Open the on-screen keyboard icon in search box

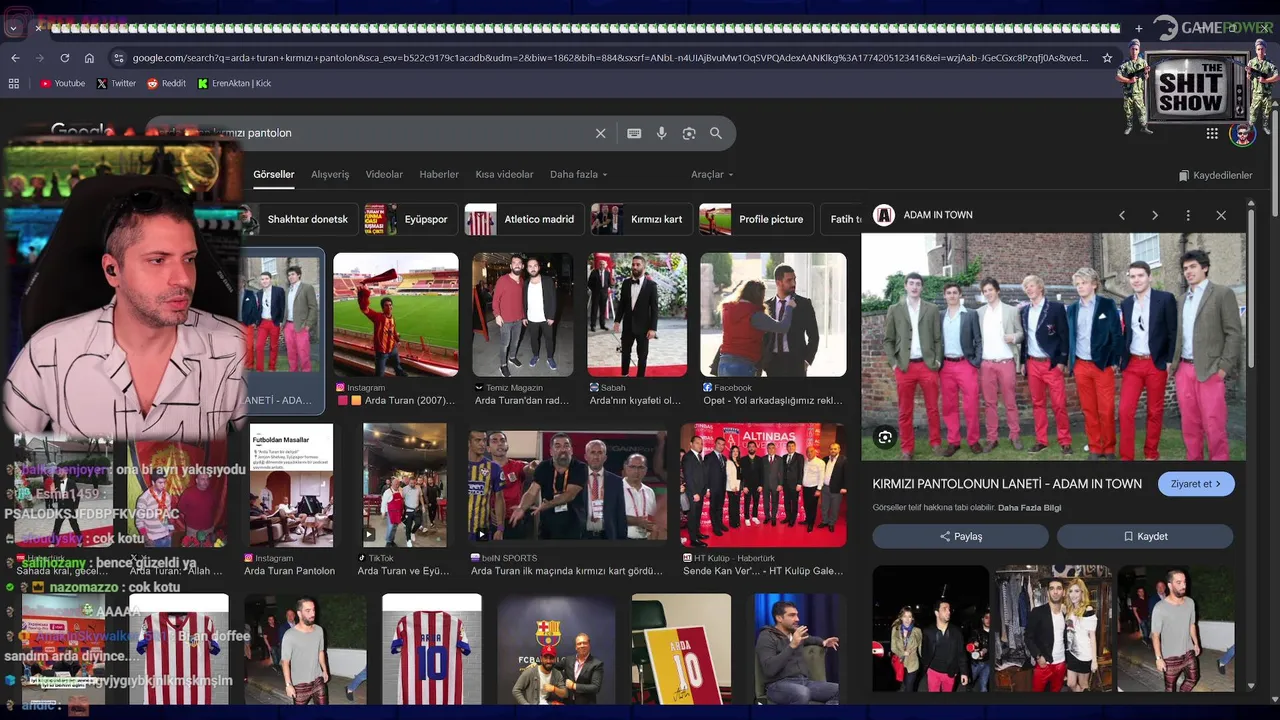(634, 133)
